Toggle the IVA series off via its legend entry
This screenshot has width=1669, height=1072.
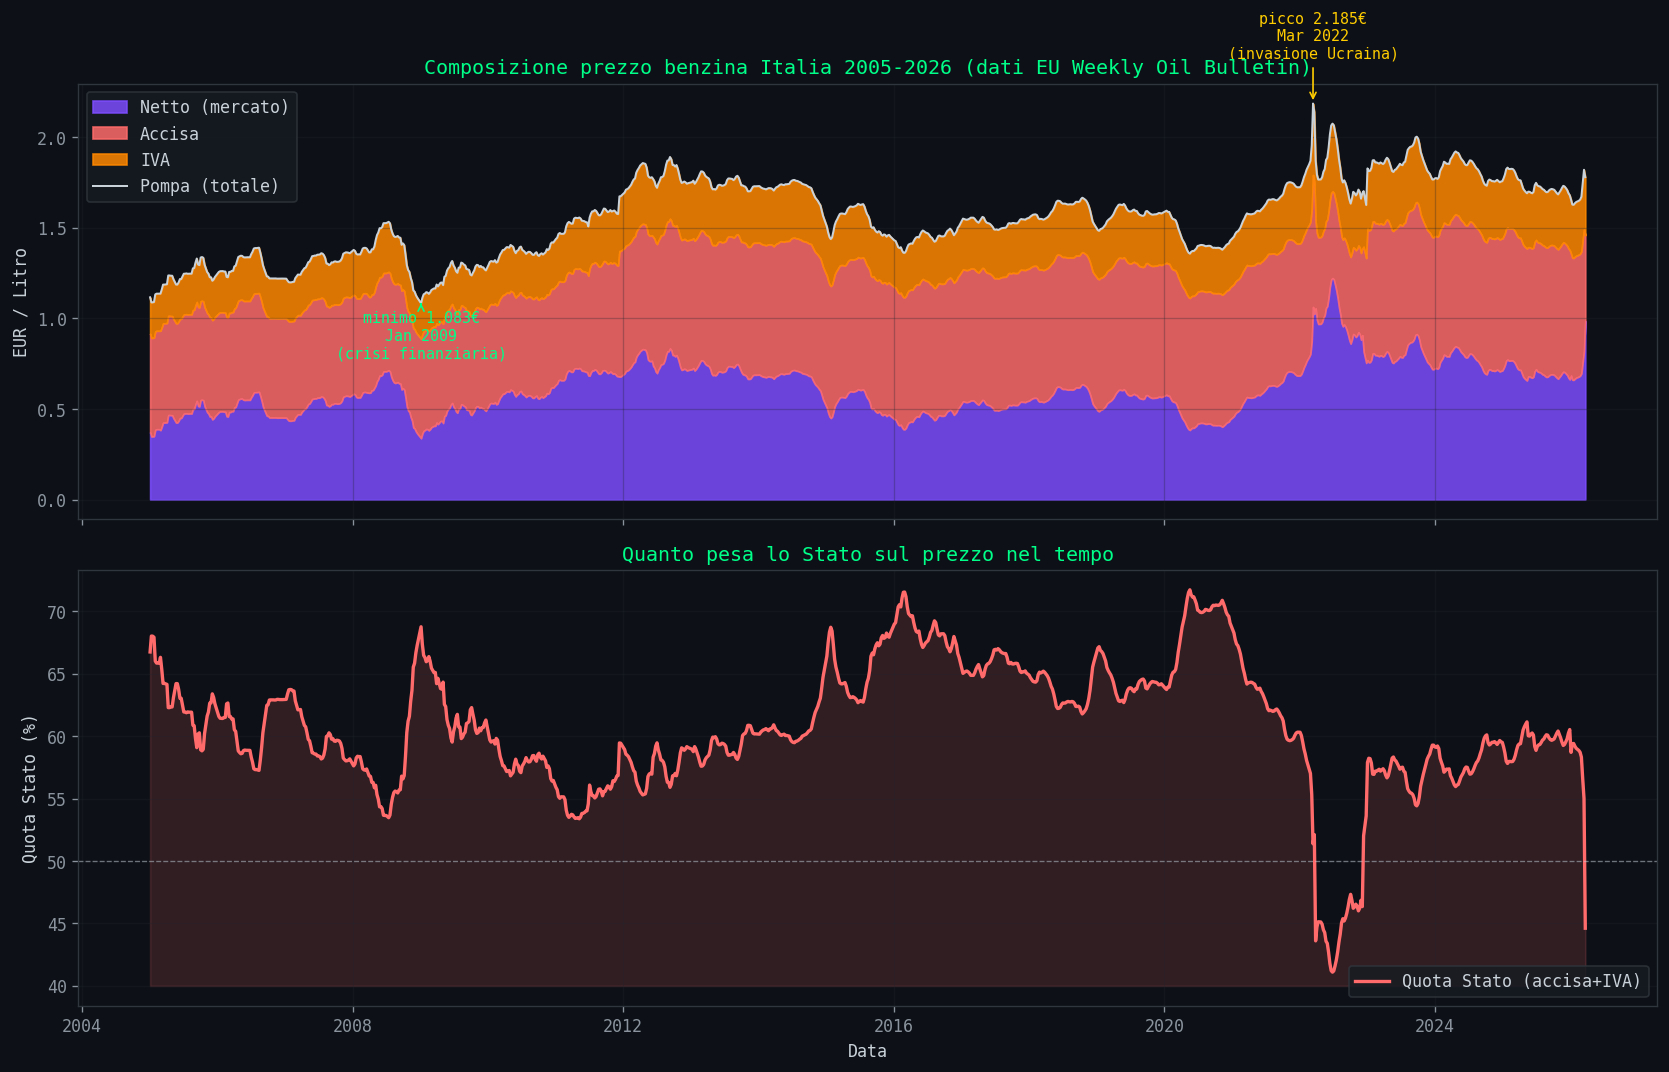point(154,160)
